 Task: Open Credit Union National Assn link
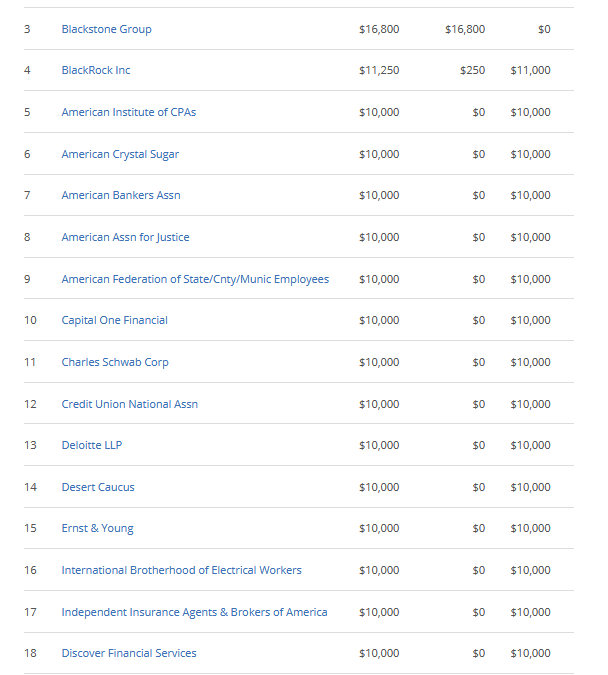(130, 404)
